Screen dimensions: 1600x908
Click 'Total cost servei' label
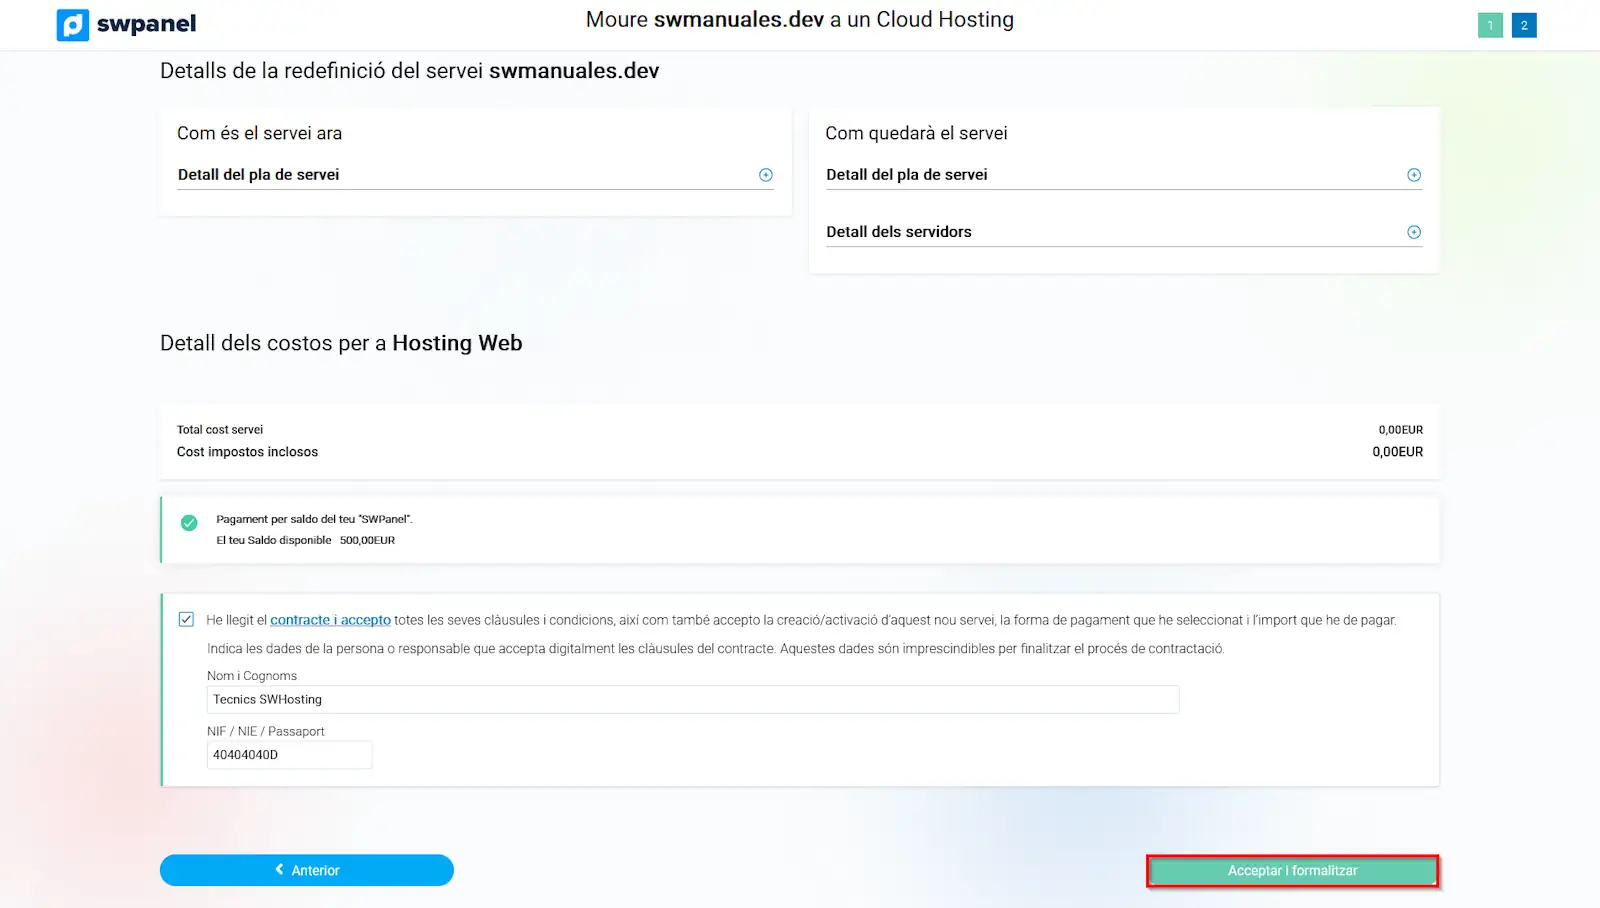pos(220,430)
